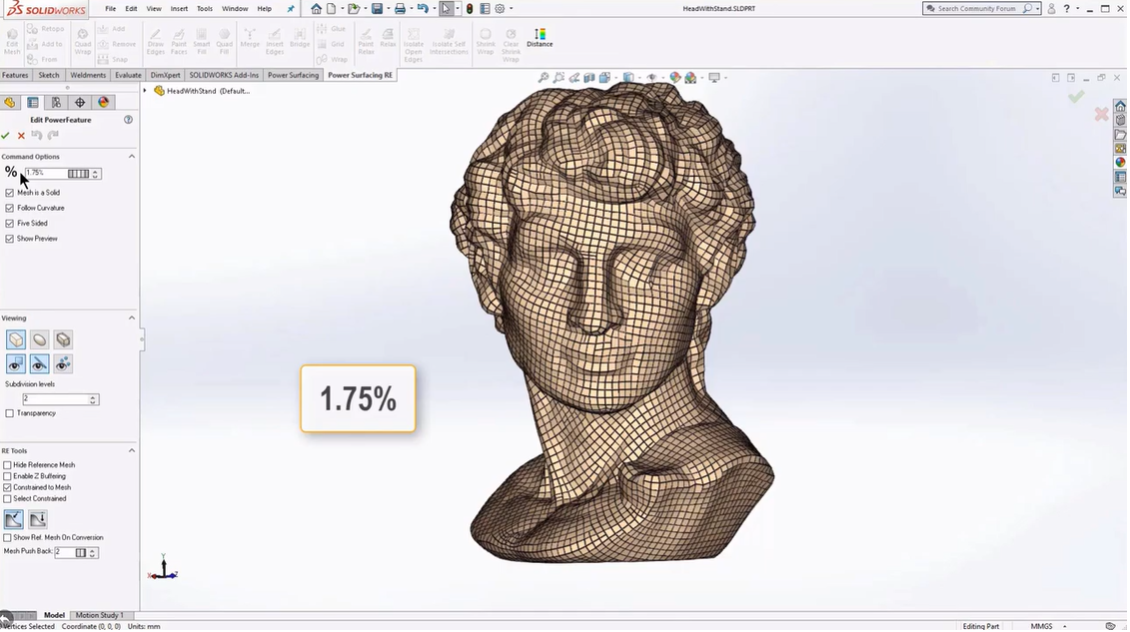Open the PowerFeature help icon
The width and height of the screenshot is (1130, 632).
128,120
